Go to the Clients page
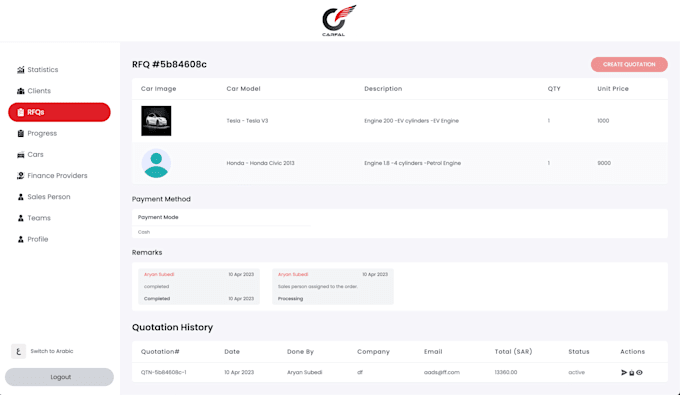This screenshot has width=680, height=395. [x=39, y=91]
